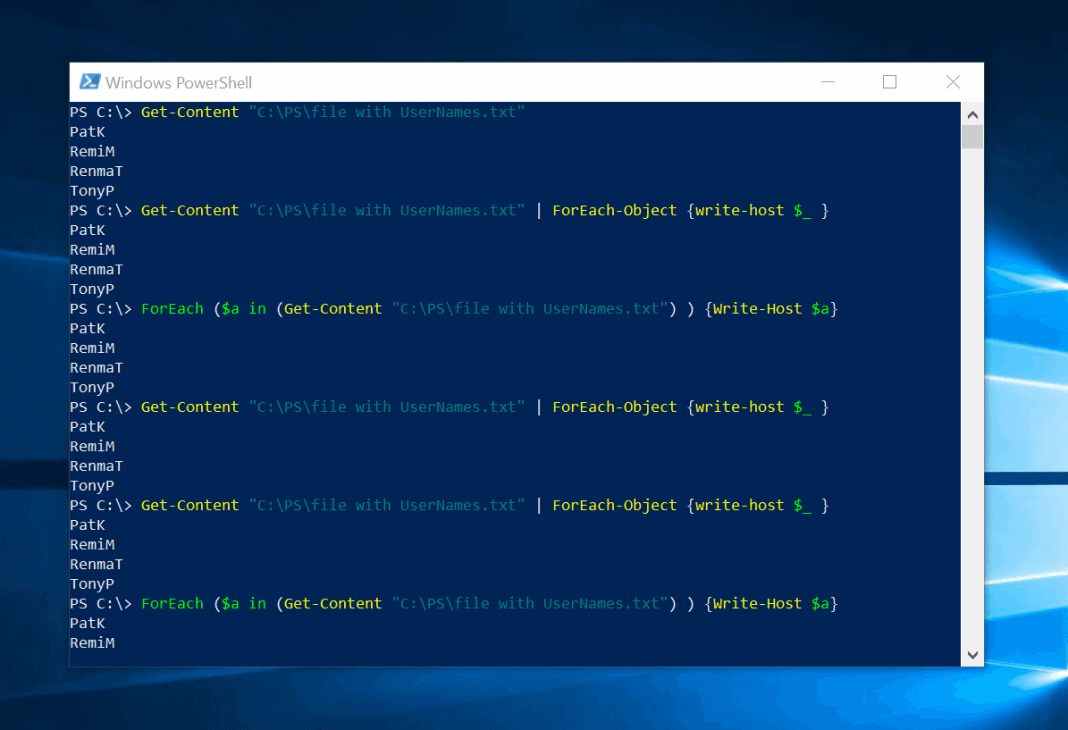Click the RenmaT username output

tap(96, 170)
